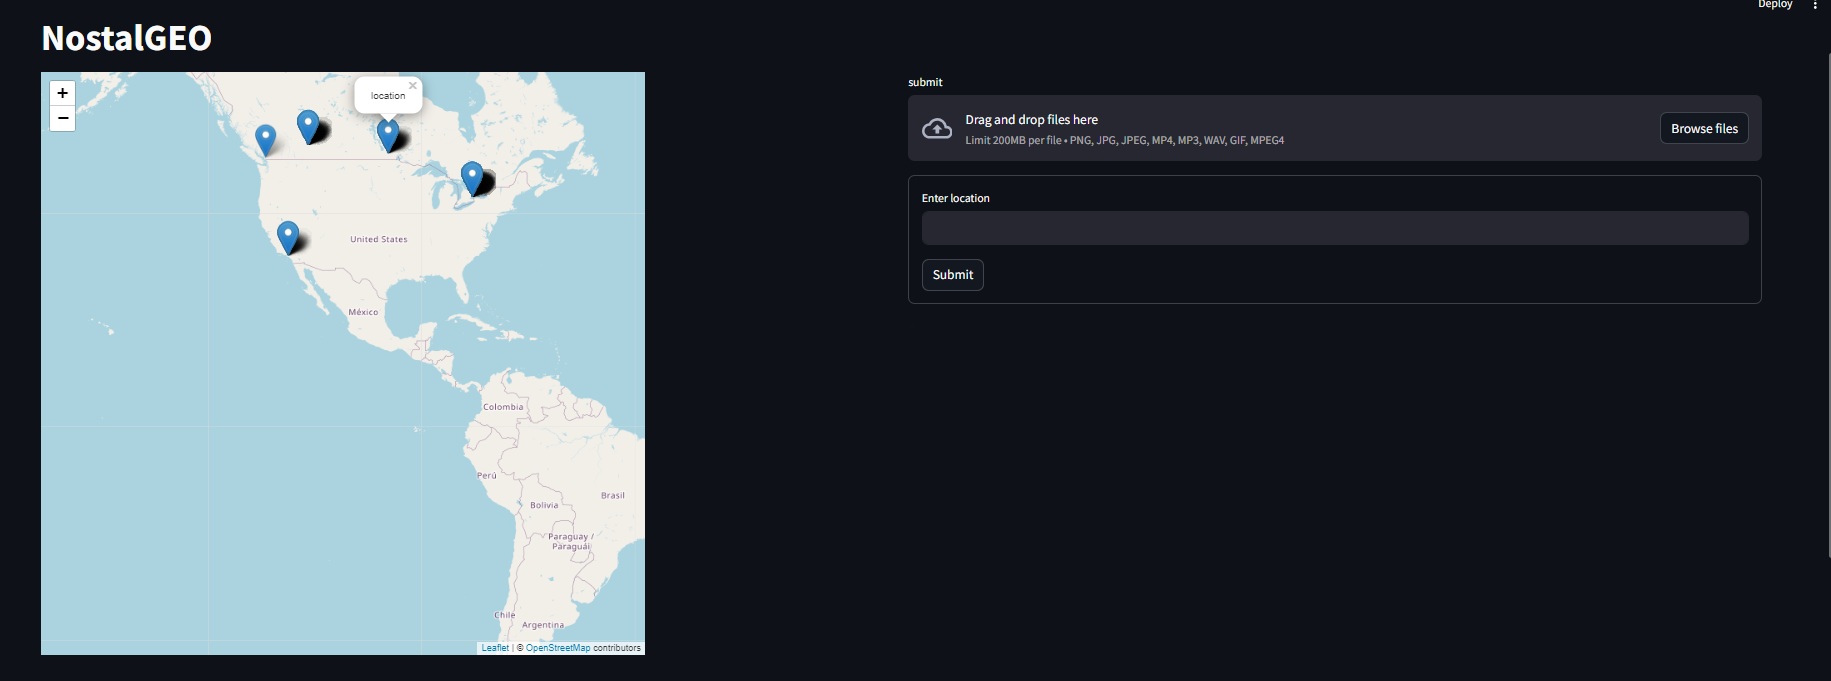This screenshot has width=1831, height=681.
Task: Open the OpenStreetMap contributors link
Action: (558, 648)
